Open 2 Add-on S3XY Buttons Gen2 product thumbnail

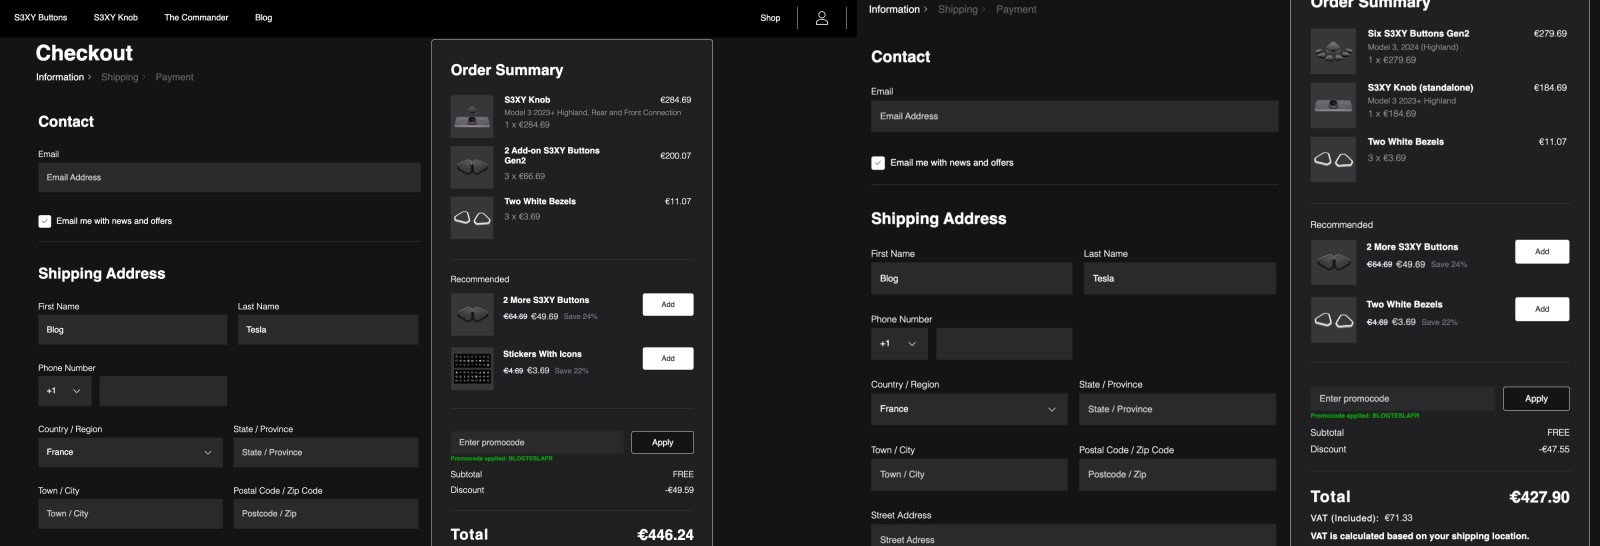pos(472,167)
